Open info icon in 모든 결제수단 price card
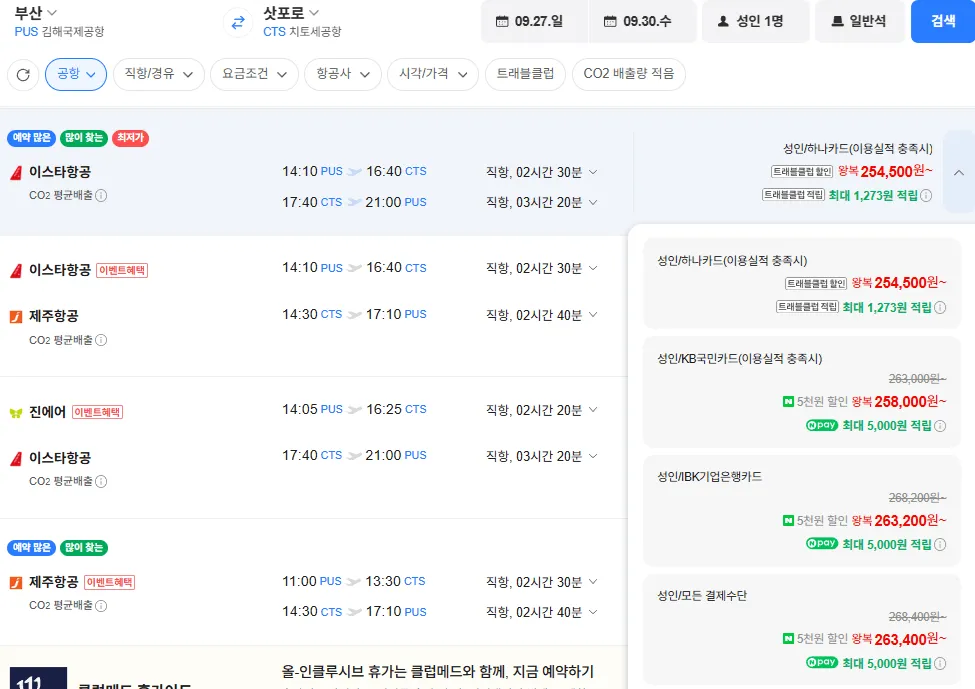The image size is (975, 689). tap(940, 664)
